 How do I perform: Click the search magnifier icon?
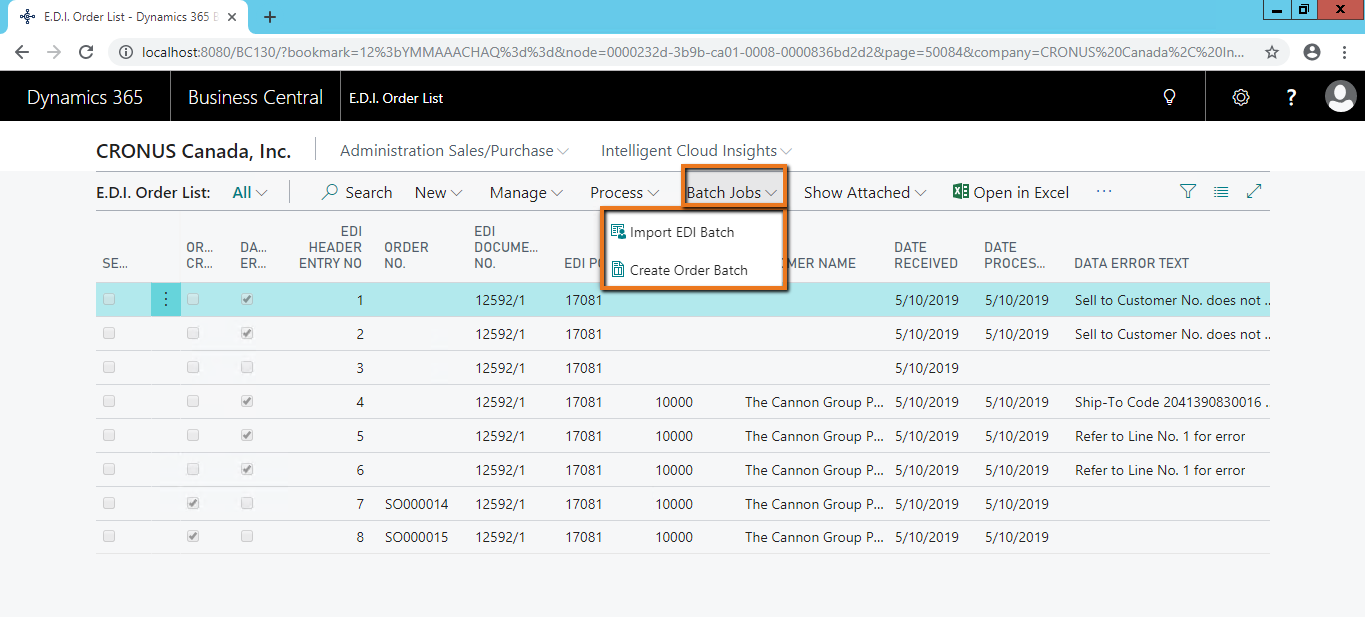pos(330,192)
